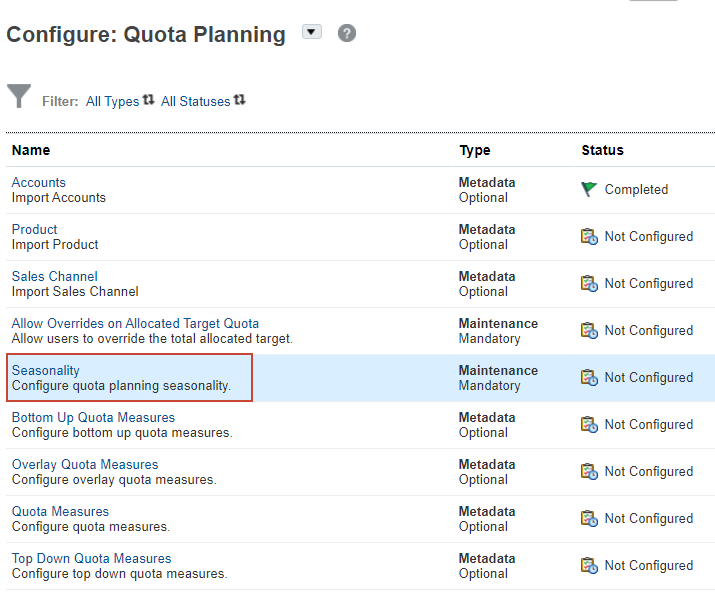Image resolution: width=715 pixels, height=592 pixels.
Task: Click the Name column header
Action: 31,150
